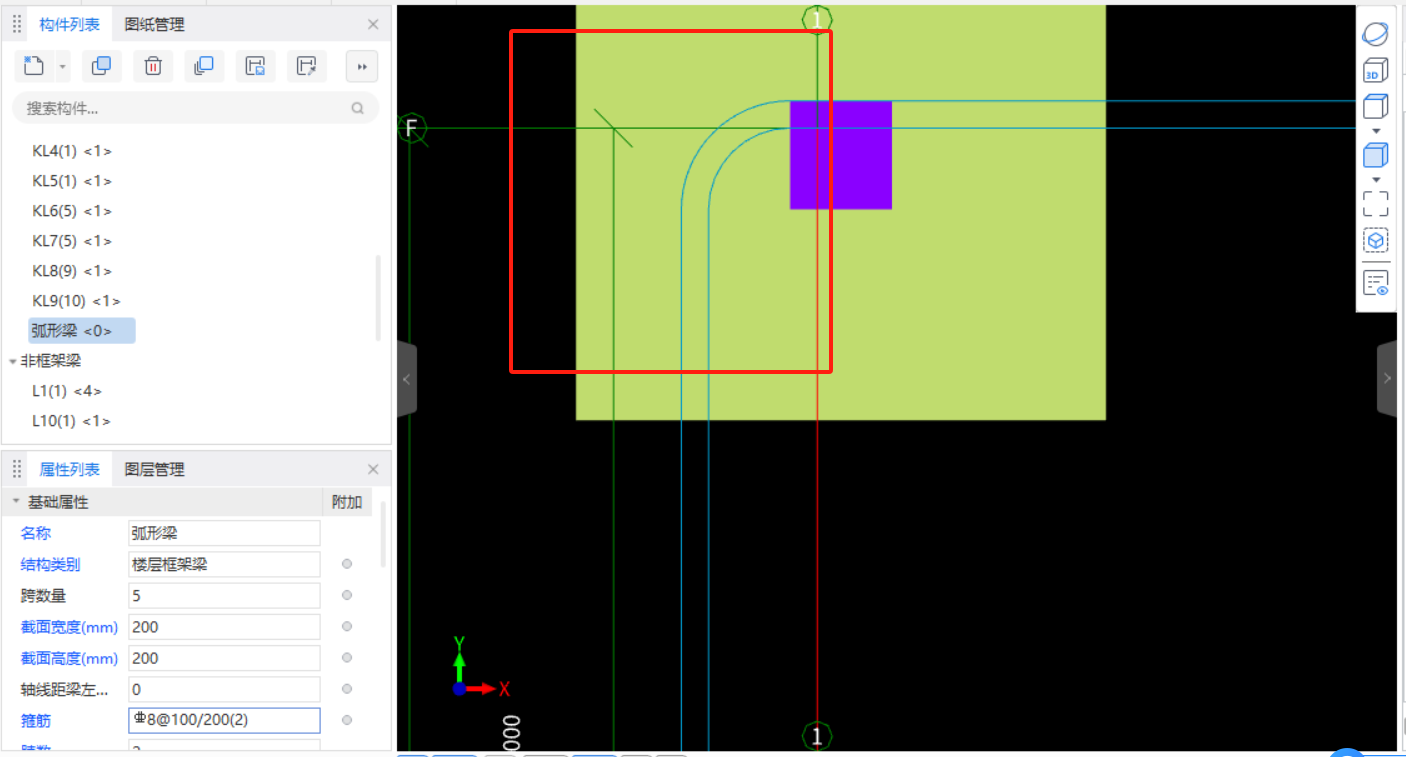
Task: Toggle 附加 option for 结构类别
Action: (x=347, y=564)
